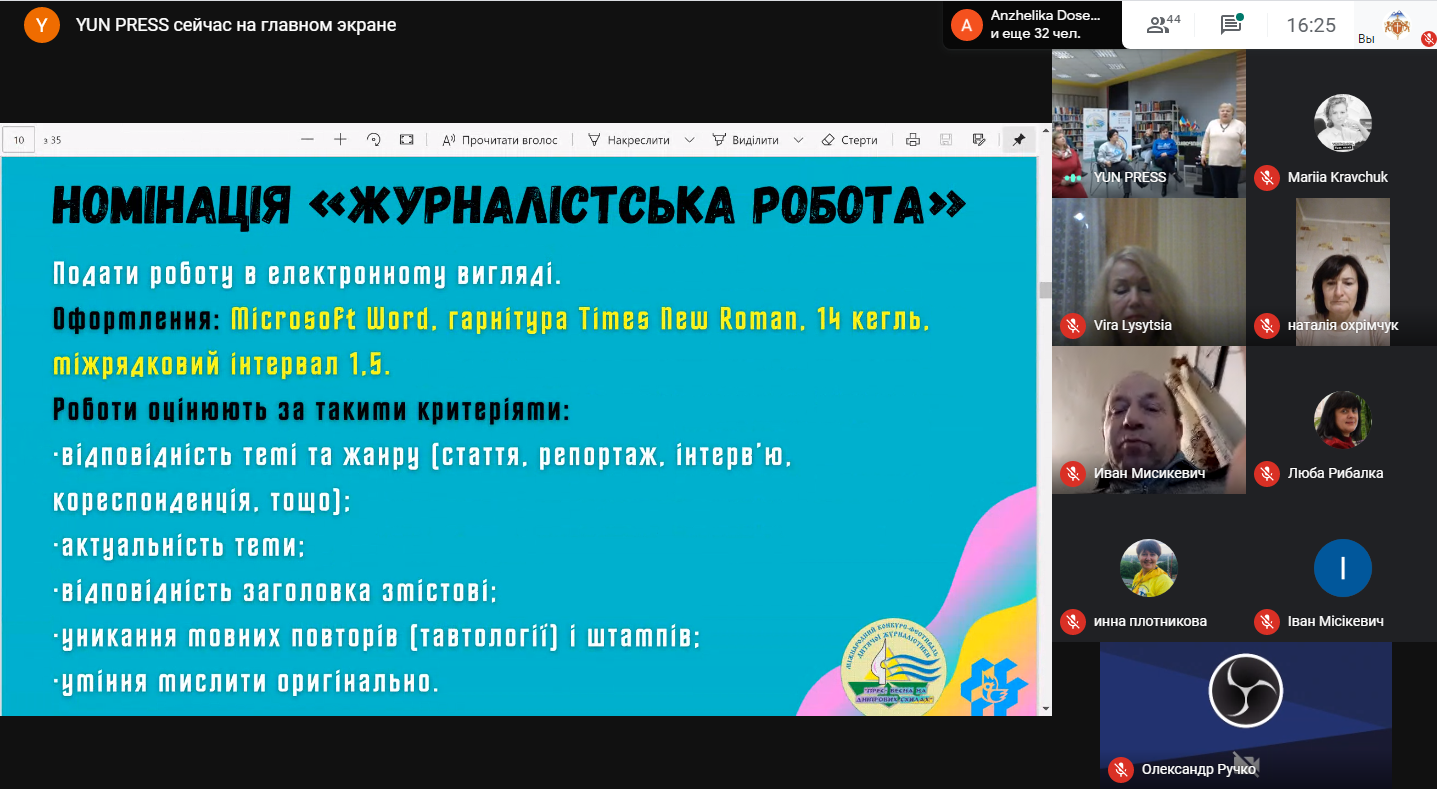Screen dimensions: 1437x789
Task: Open the YUN PRESS video tile
Action: point(1149,123)
